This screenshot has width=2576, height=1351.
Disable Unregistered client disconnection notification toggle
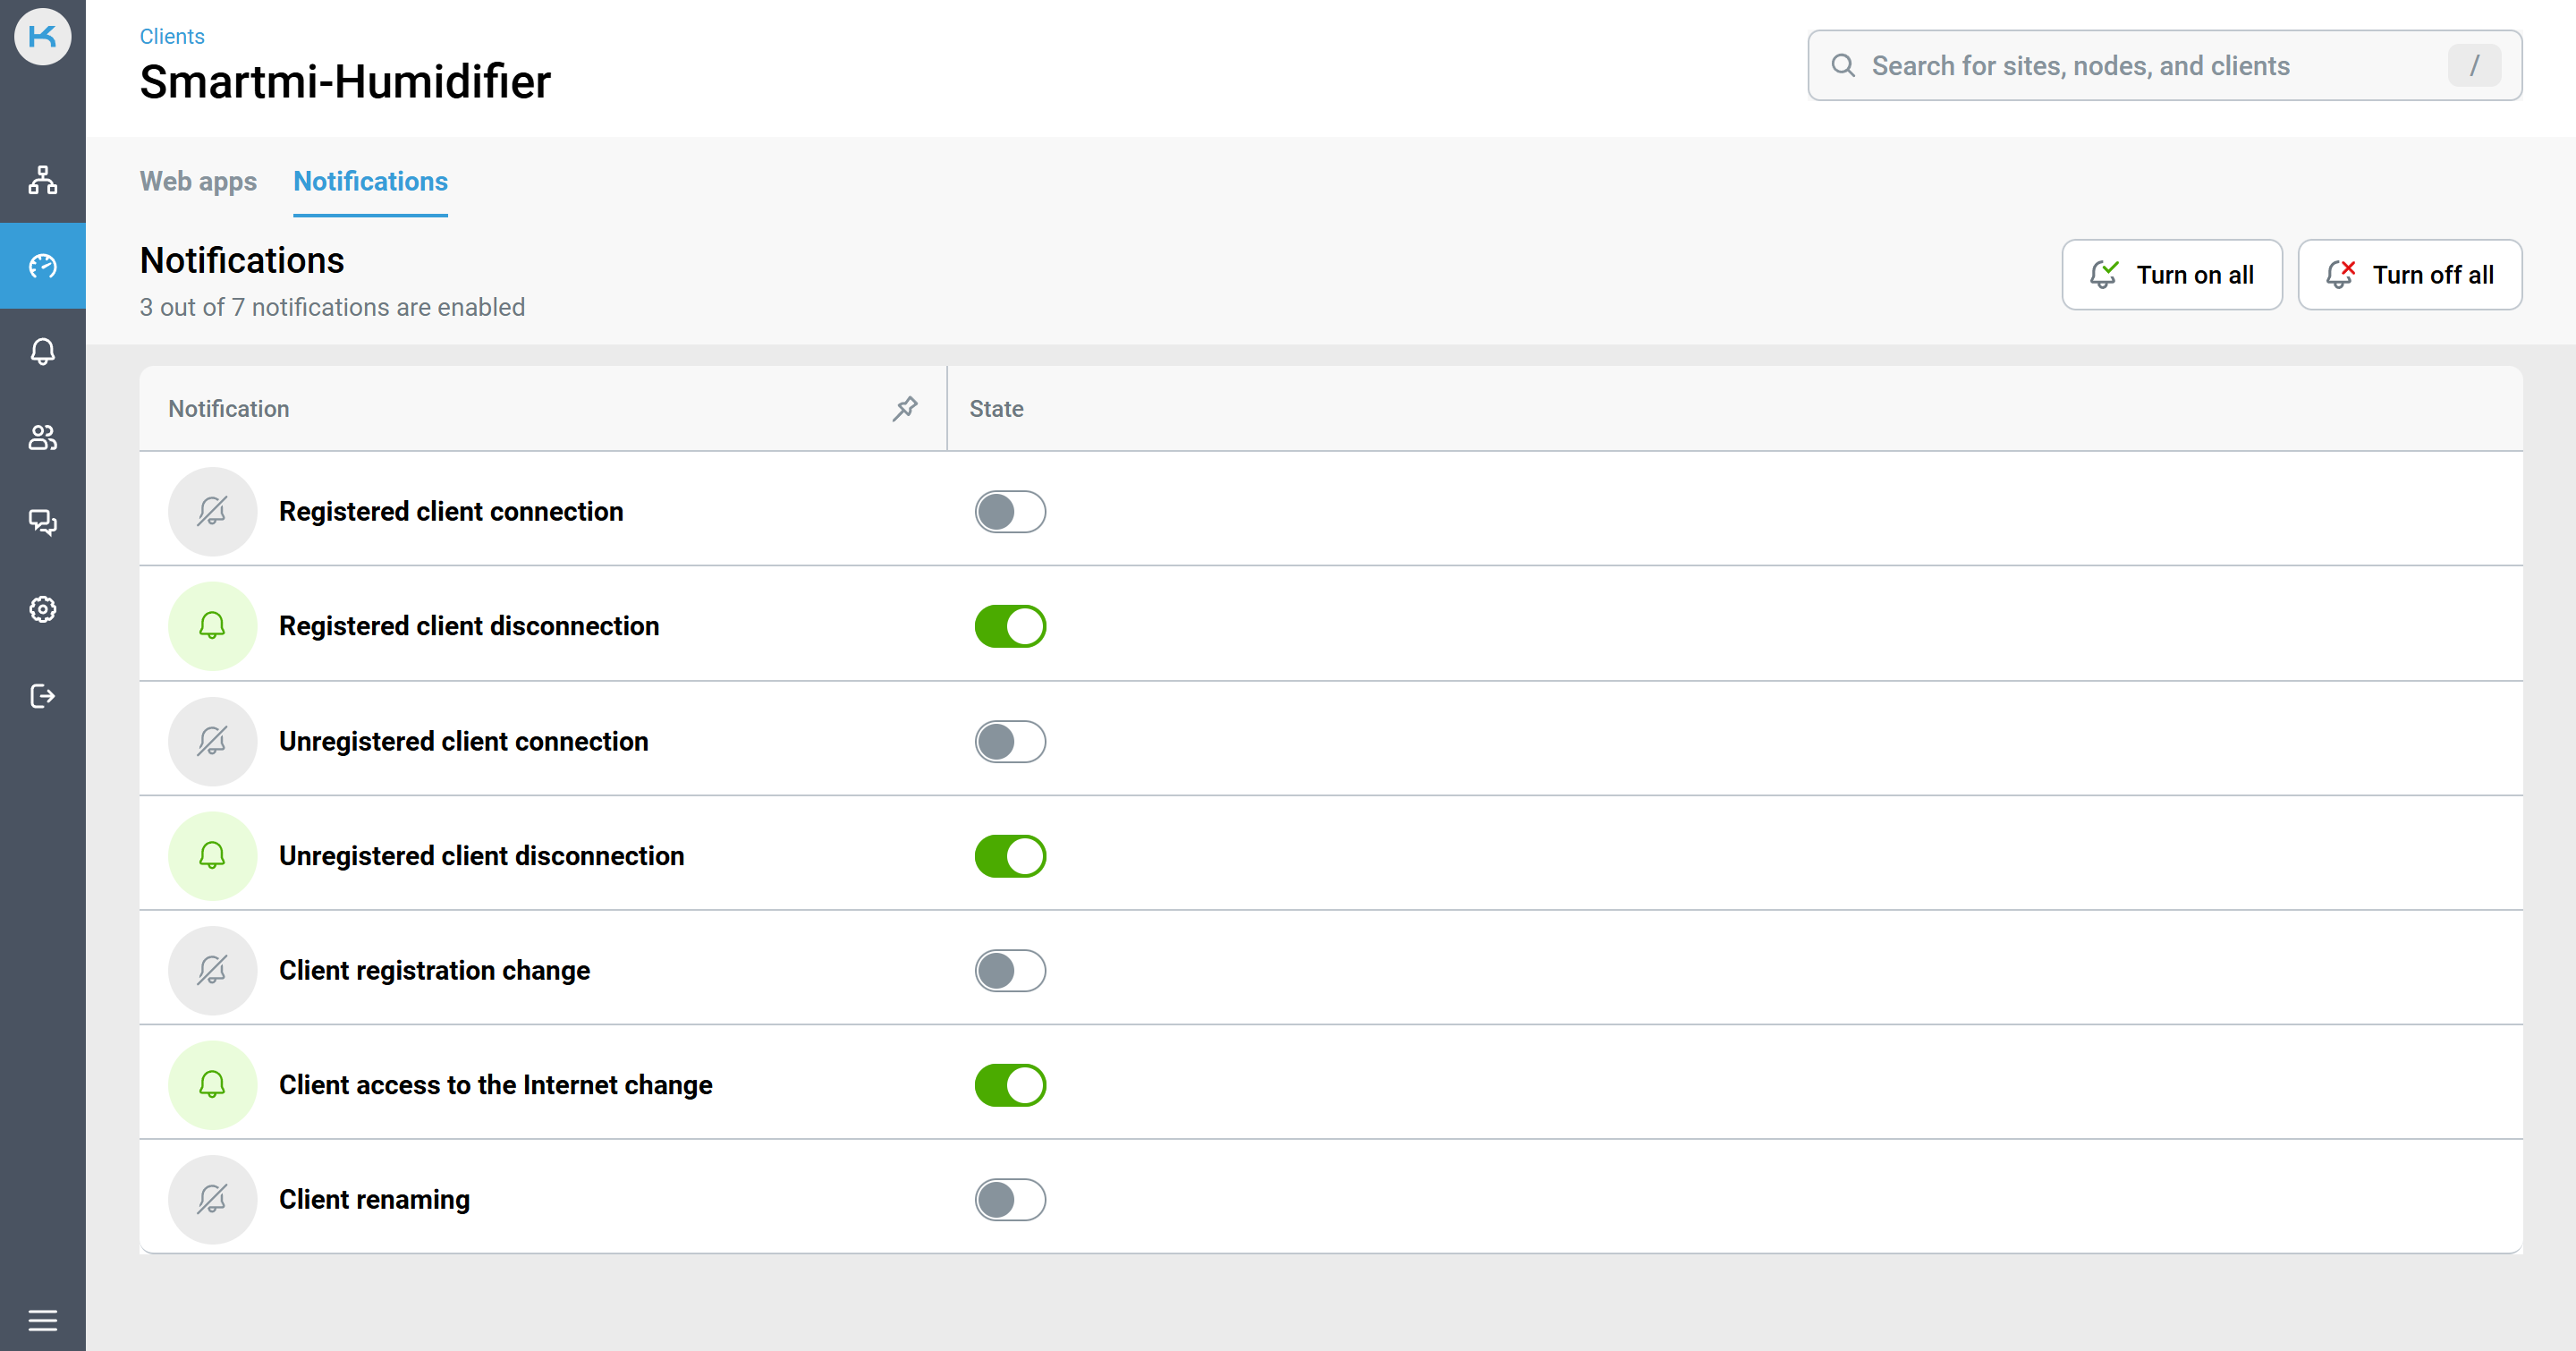1010,856
